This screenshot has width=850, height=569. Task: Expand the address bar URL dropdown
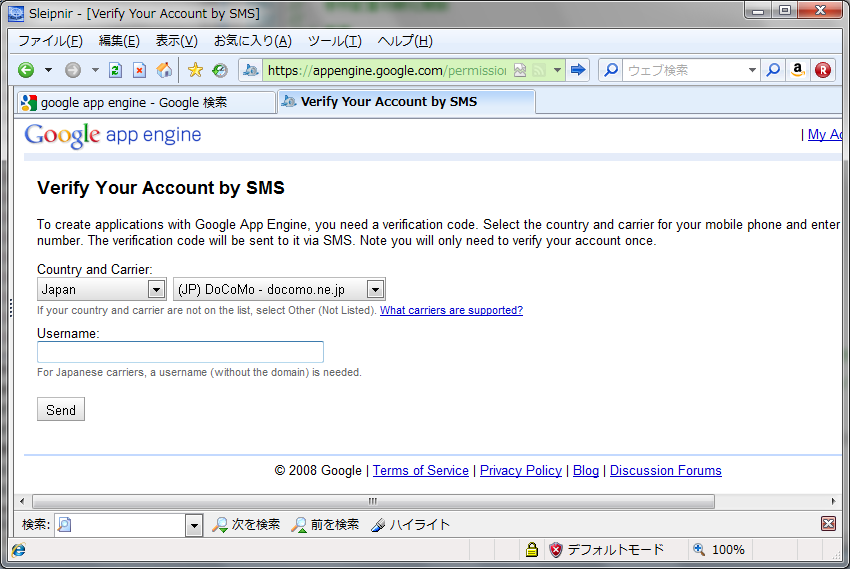[557, 70]
